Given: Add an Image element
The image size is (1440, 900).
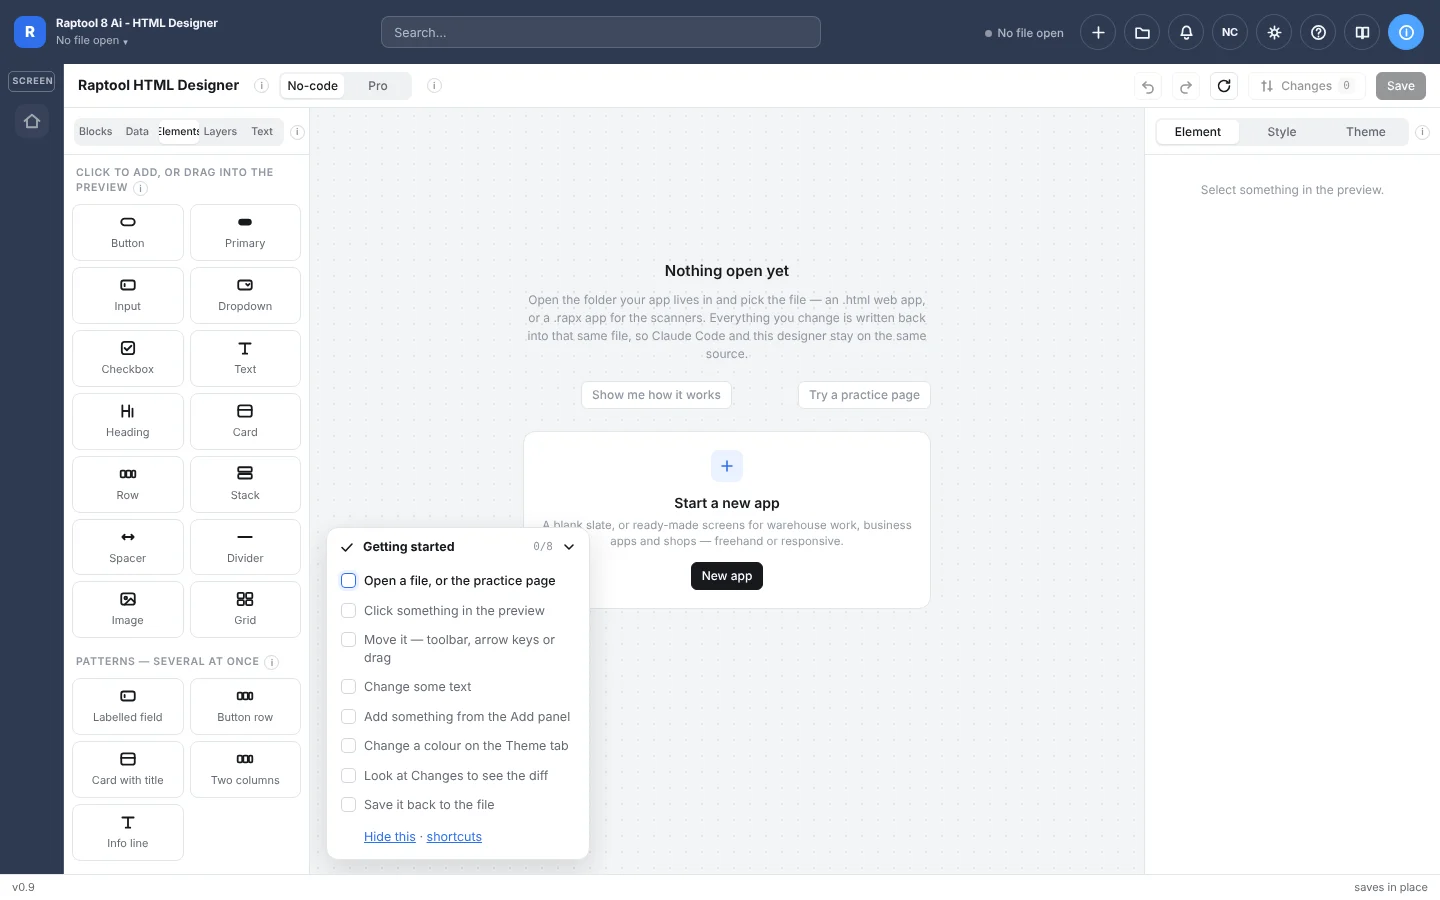Looking at the screenshot, I should click(128, 609).
